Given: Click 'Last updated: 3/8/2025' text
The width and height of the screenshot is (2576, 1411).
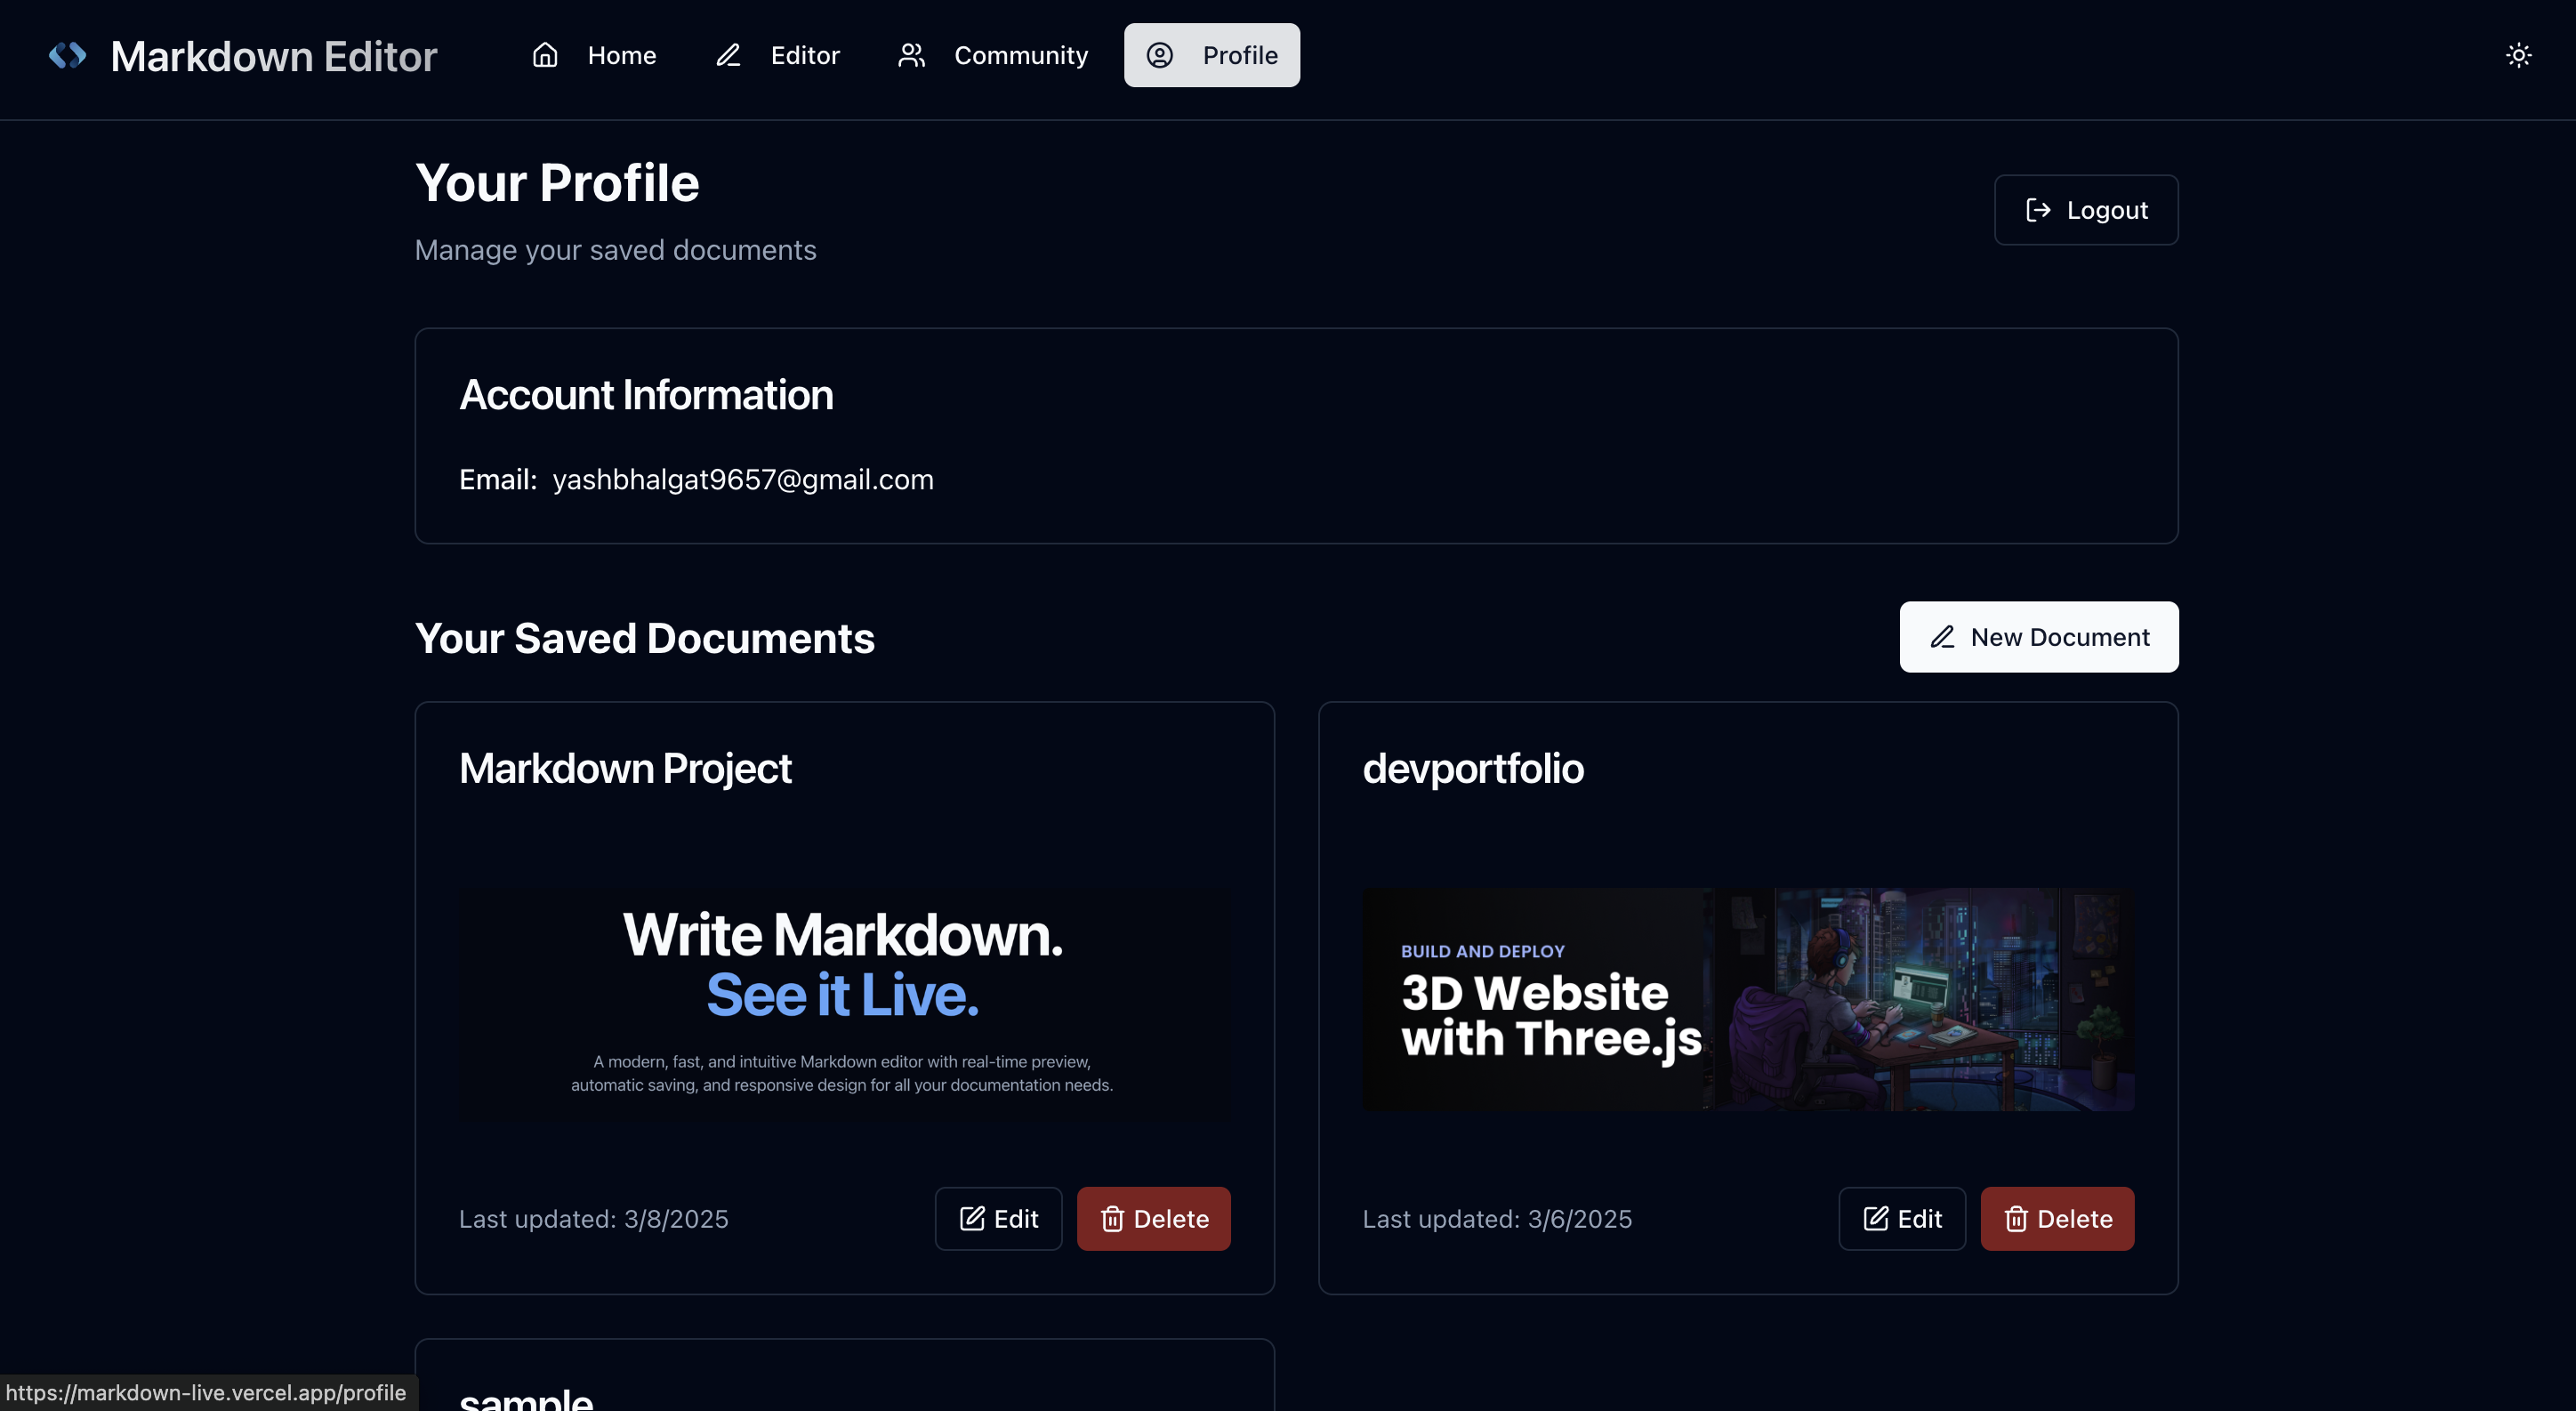Looking at the screenshot, I should [594, 1219].
